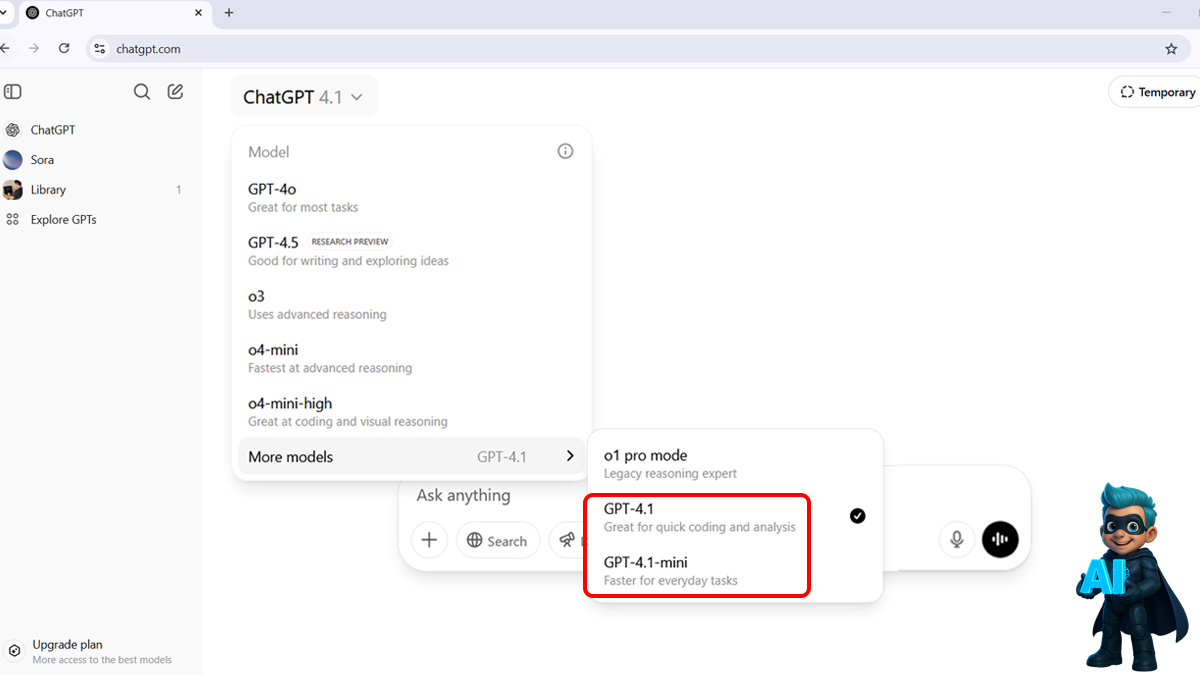Image resolution: width=1200 pixels, height=675 pixels.
Task: Click the plus attach button in composer
Action: 429,540
